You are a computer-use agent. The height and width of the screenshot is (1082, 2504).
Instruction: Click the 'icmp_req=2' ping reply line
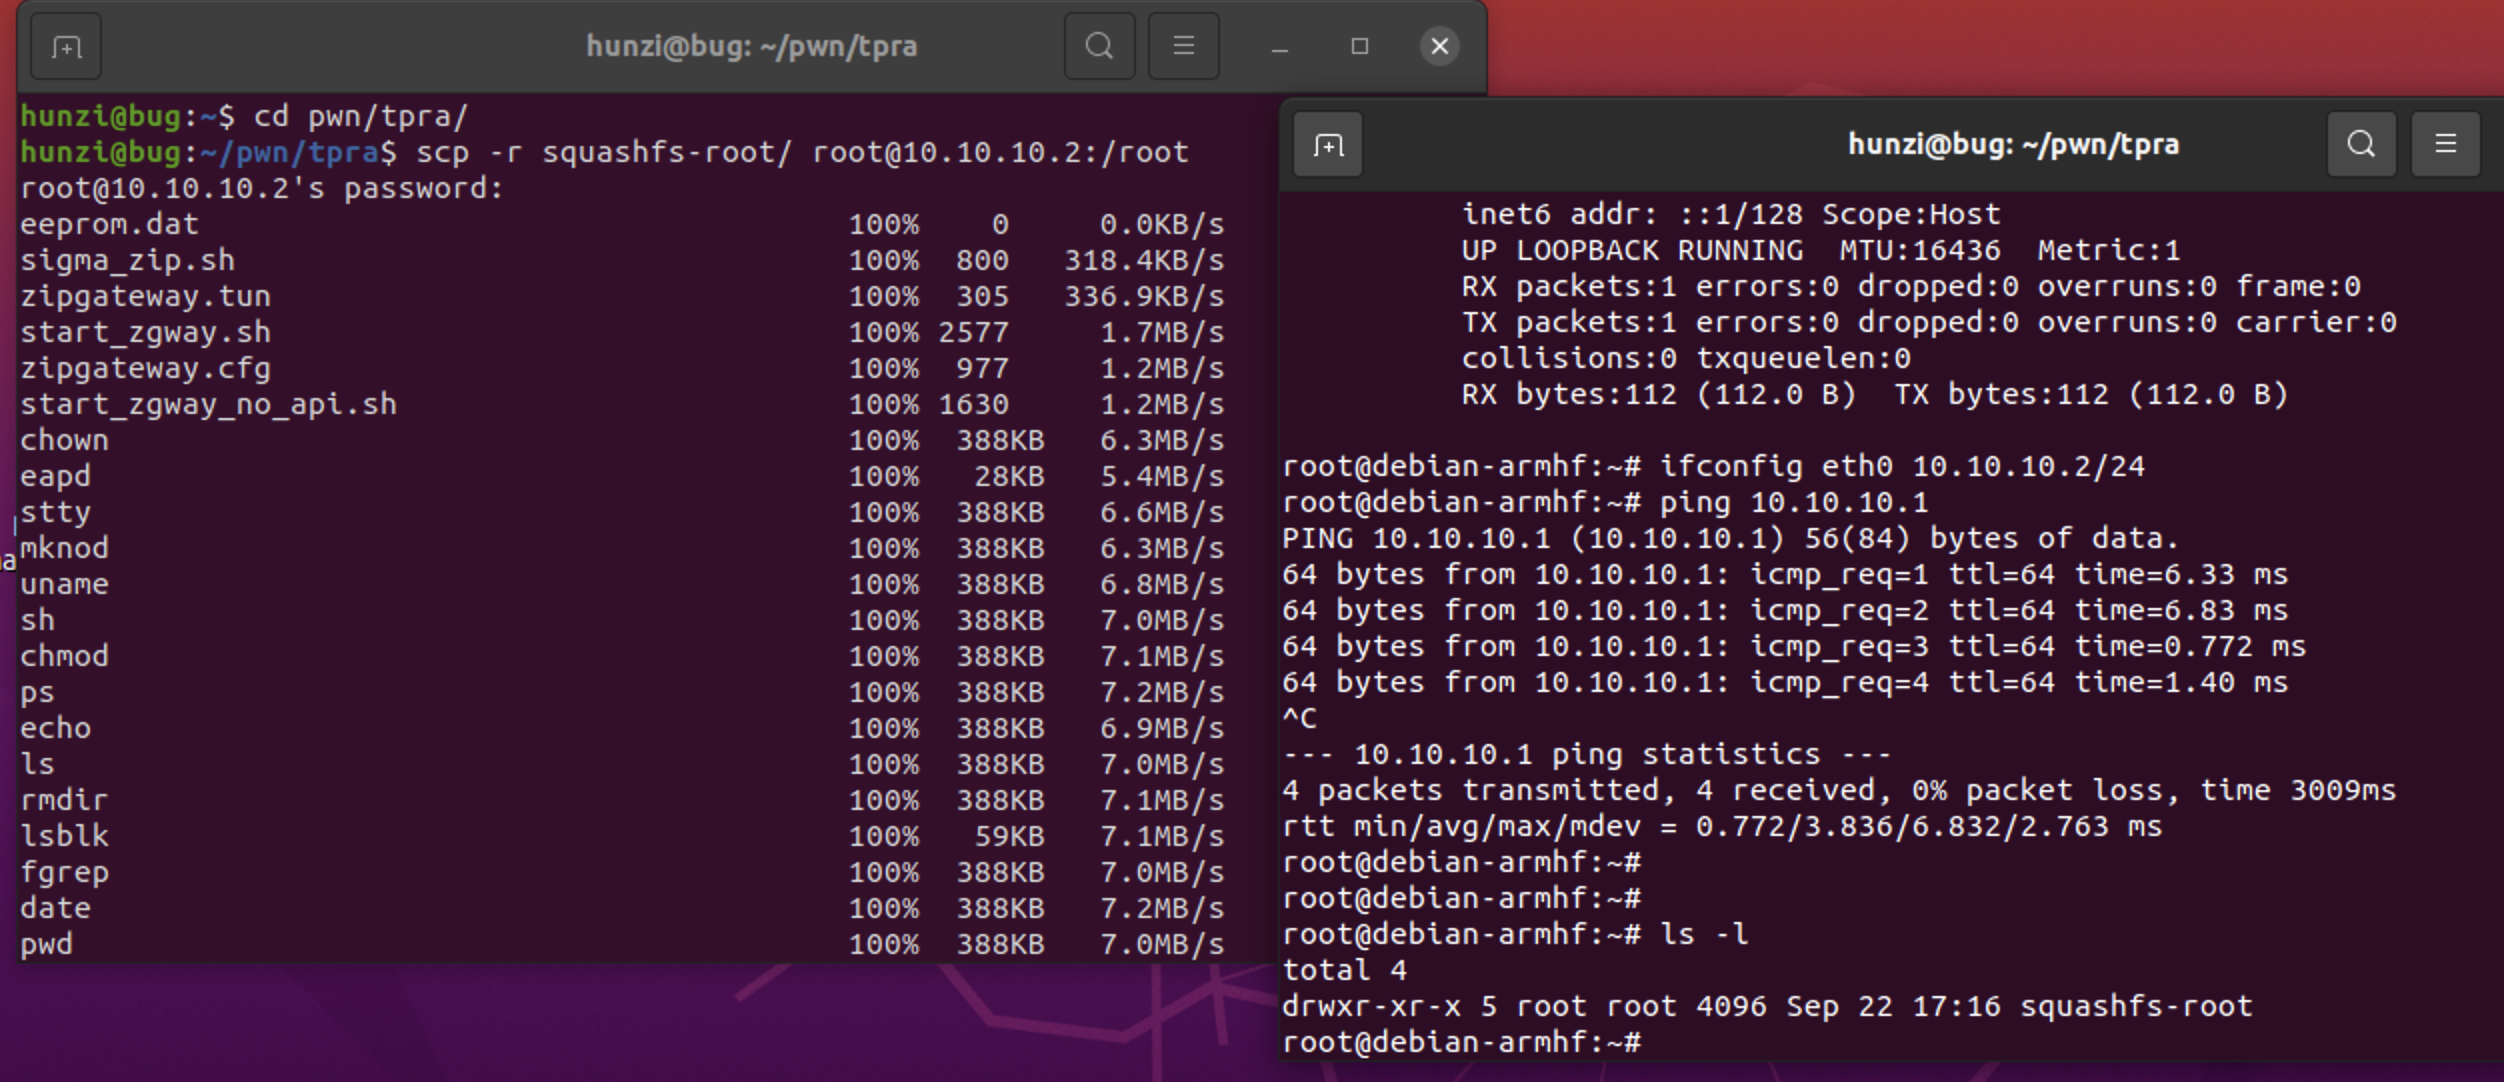(1785, 610)
